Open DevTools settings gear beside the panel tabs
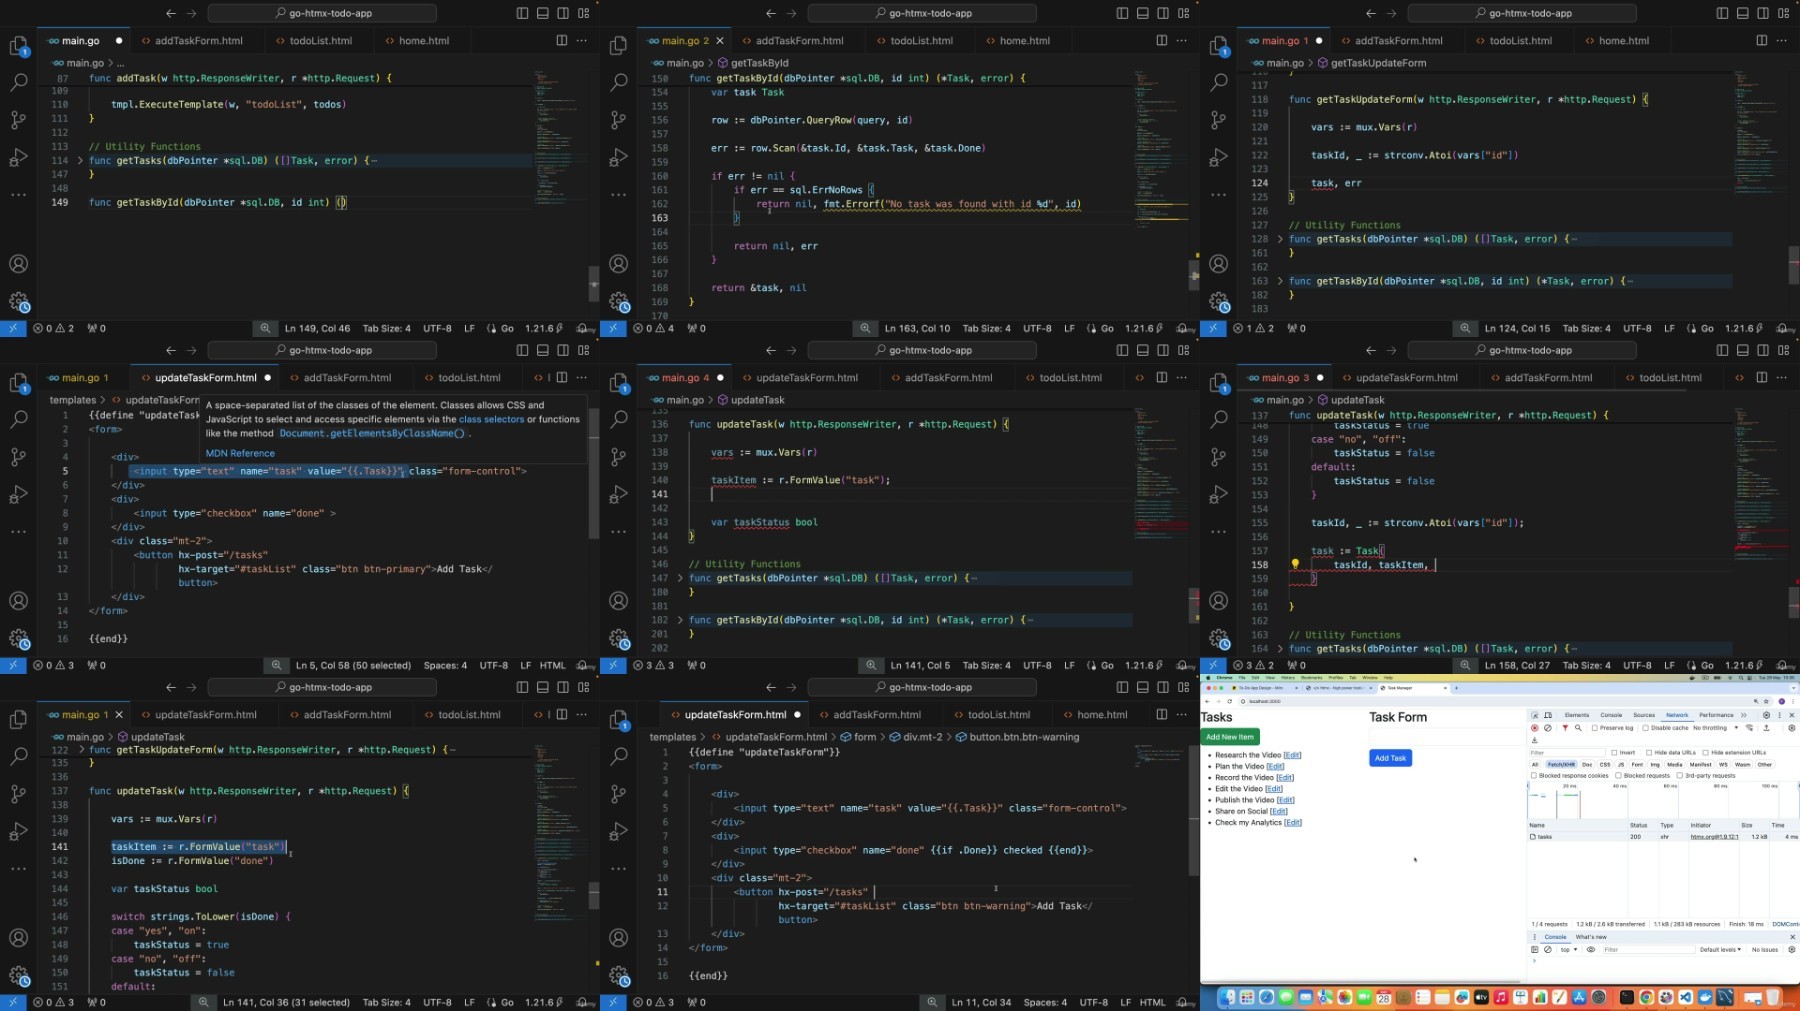 (1766, 715)
